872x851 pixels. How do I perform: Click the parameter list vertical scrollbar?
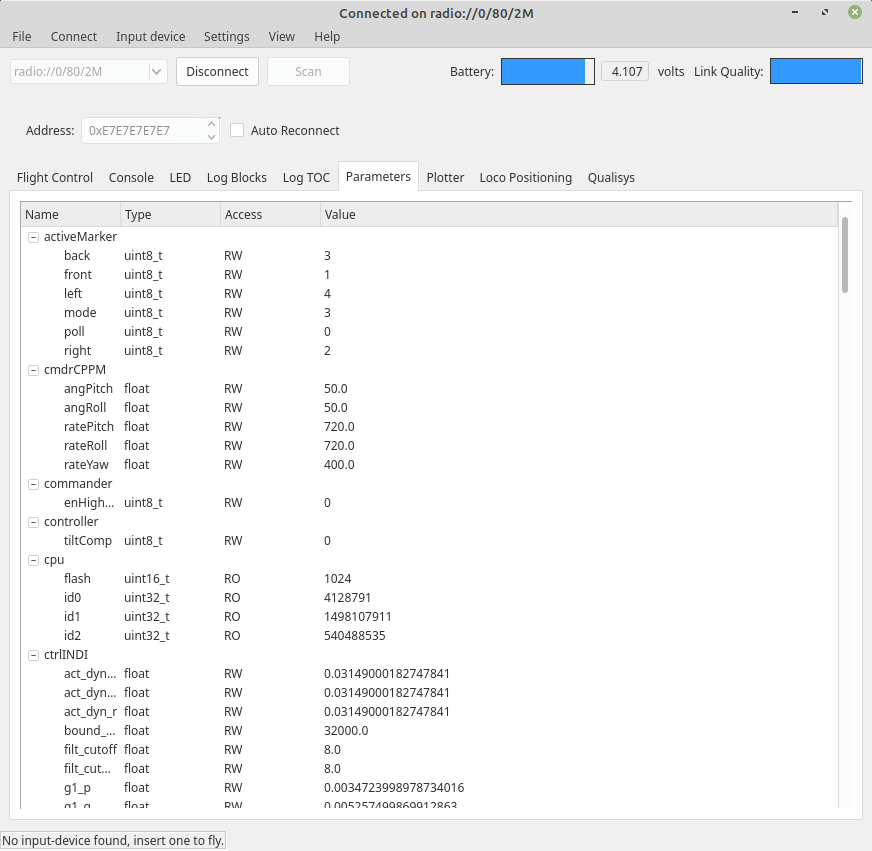(x=845, y=255)
